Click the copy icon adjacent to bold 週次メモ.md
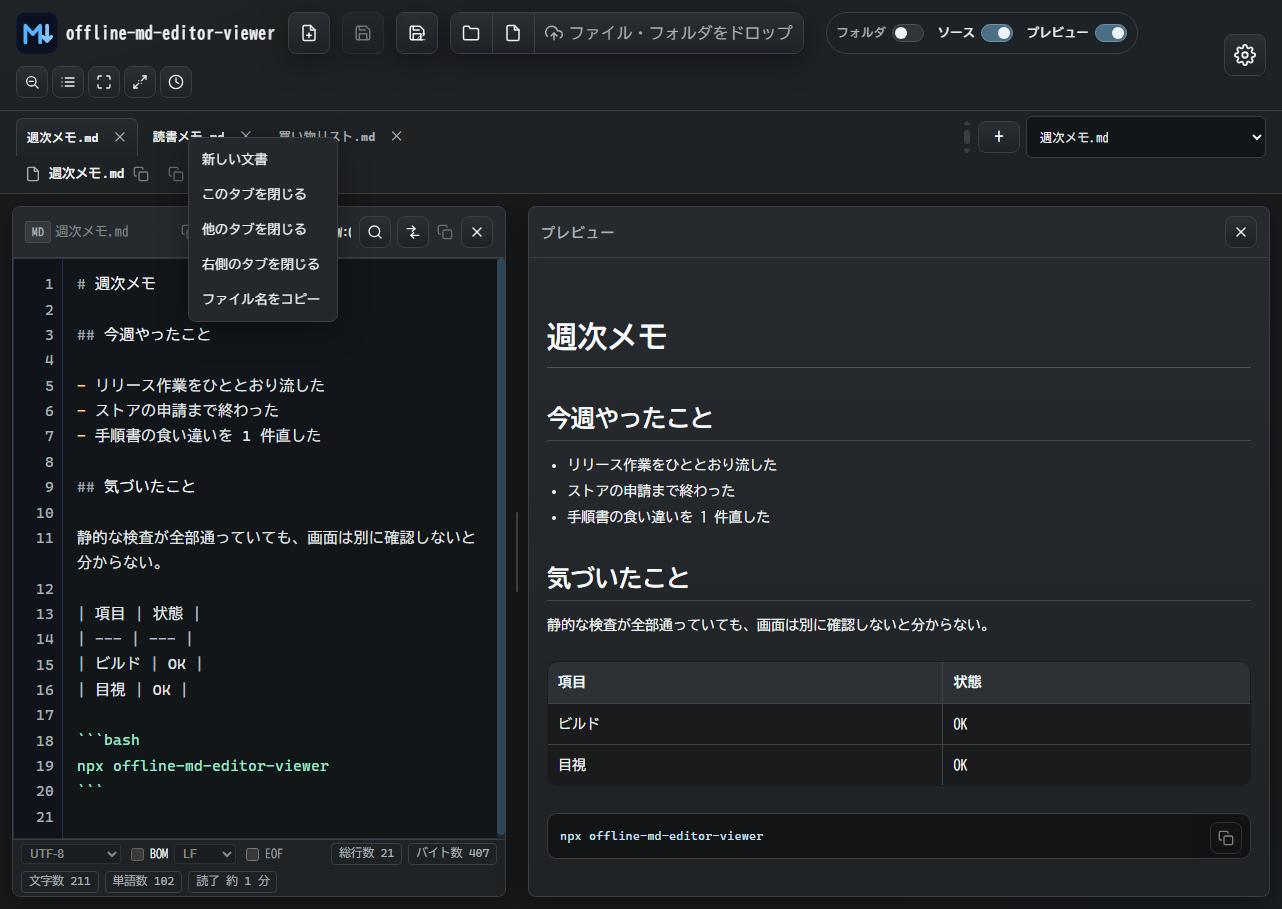Image resolution: width=1282 pixels, height=909 pixels. click(x=142, y=174)
